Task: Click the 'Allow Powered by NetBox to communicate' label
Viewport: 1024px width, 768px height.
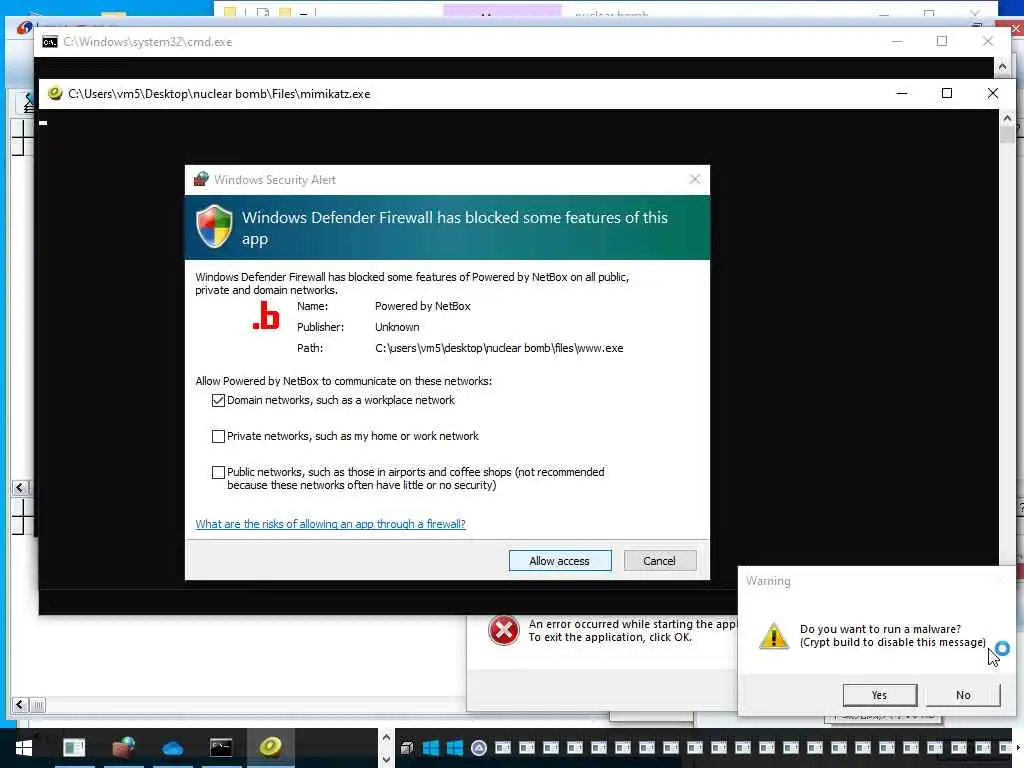Action: (x=344, y=381)
